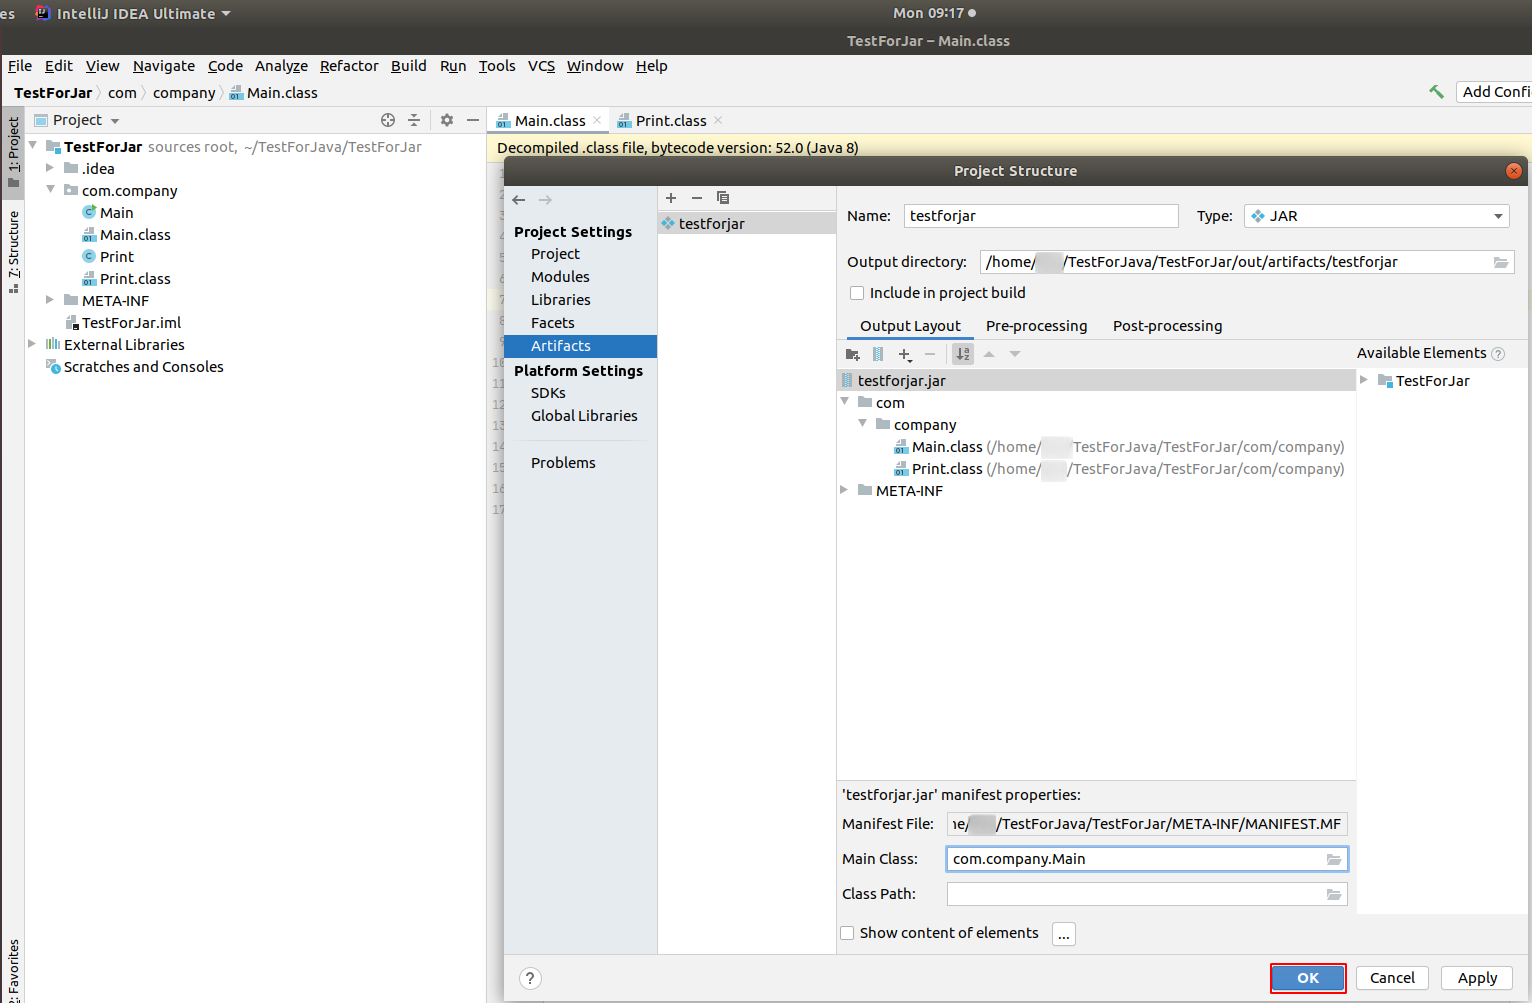This screenshot has width=1532, height=1003.
Task: Collapse the com.company package
Action: click(x=50, y=190)
